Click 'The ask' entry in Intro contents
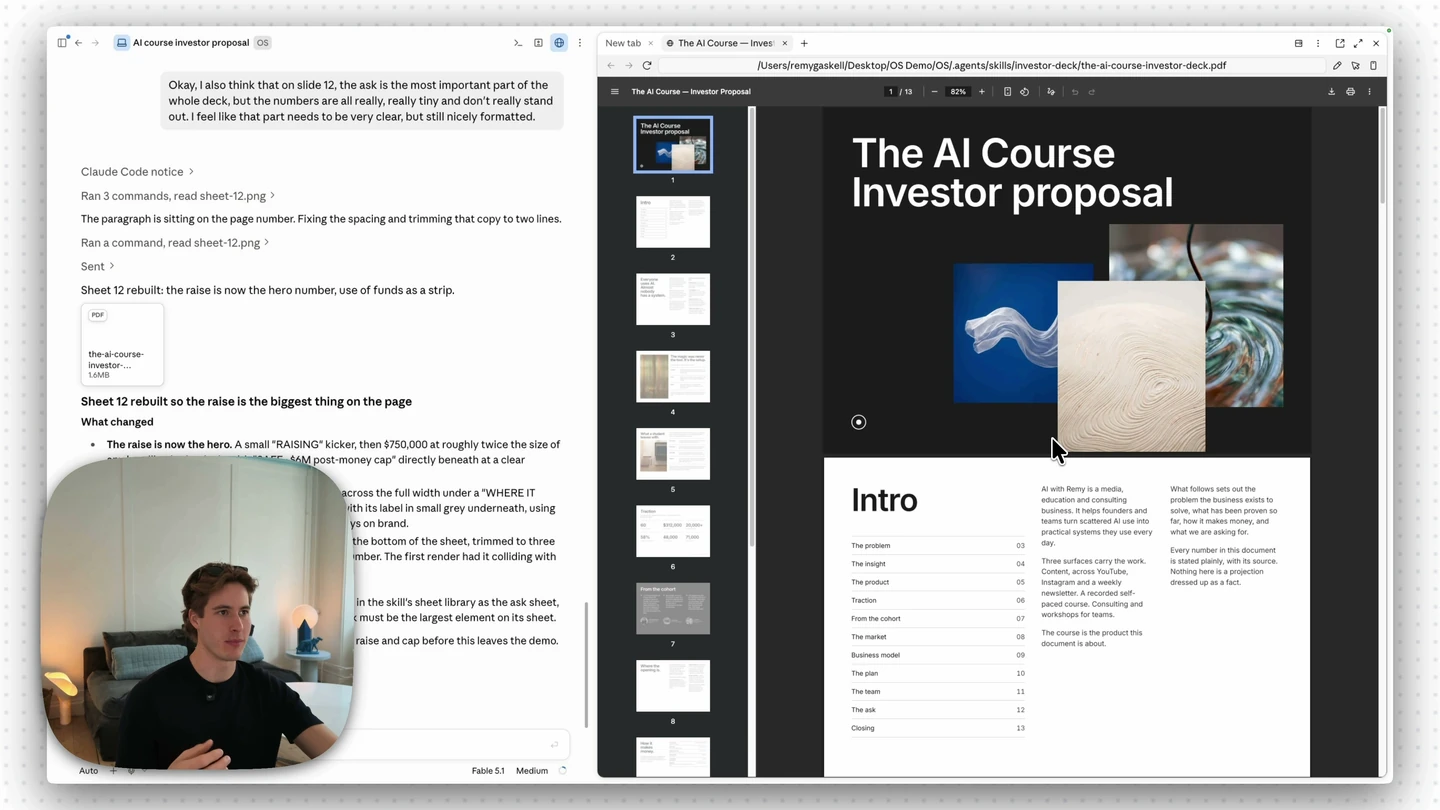The image size is (1440, 810). click(938, 710)
